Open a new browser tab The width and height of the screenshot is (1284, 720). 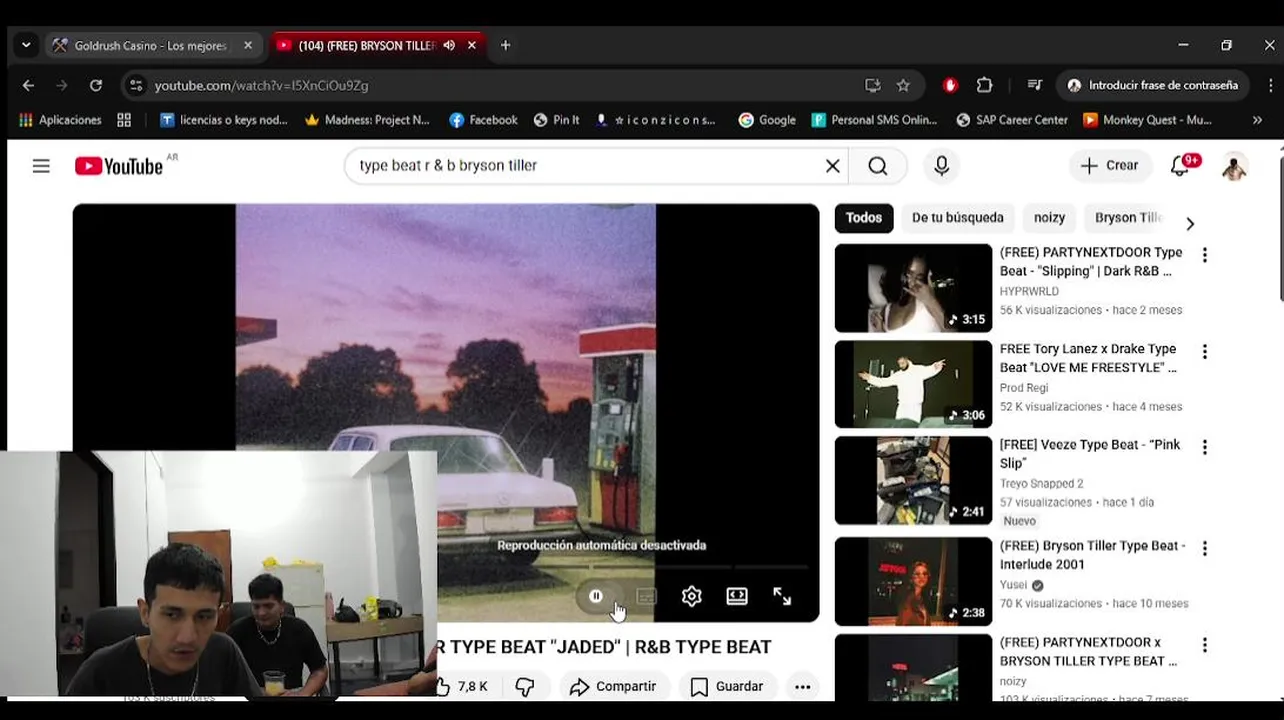coord(505,45)
